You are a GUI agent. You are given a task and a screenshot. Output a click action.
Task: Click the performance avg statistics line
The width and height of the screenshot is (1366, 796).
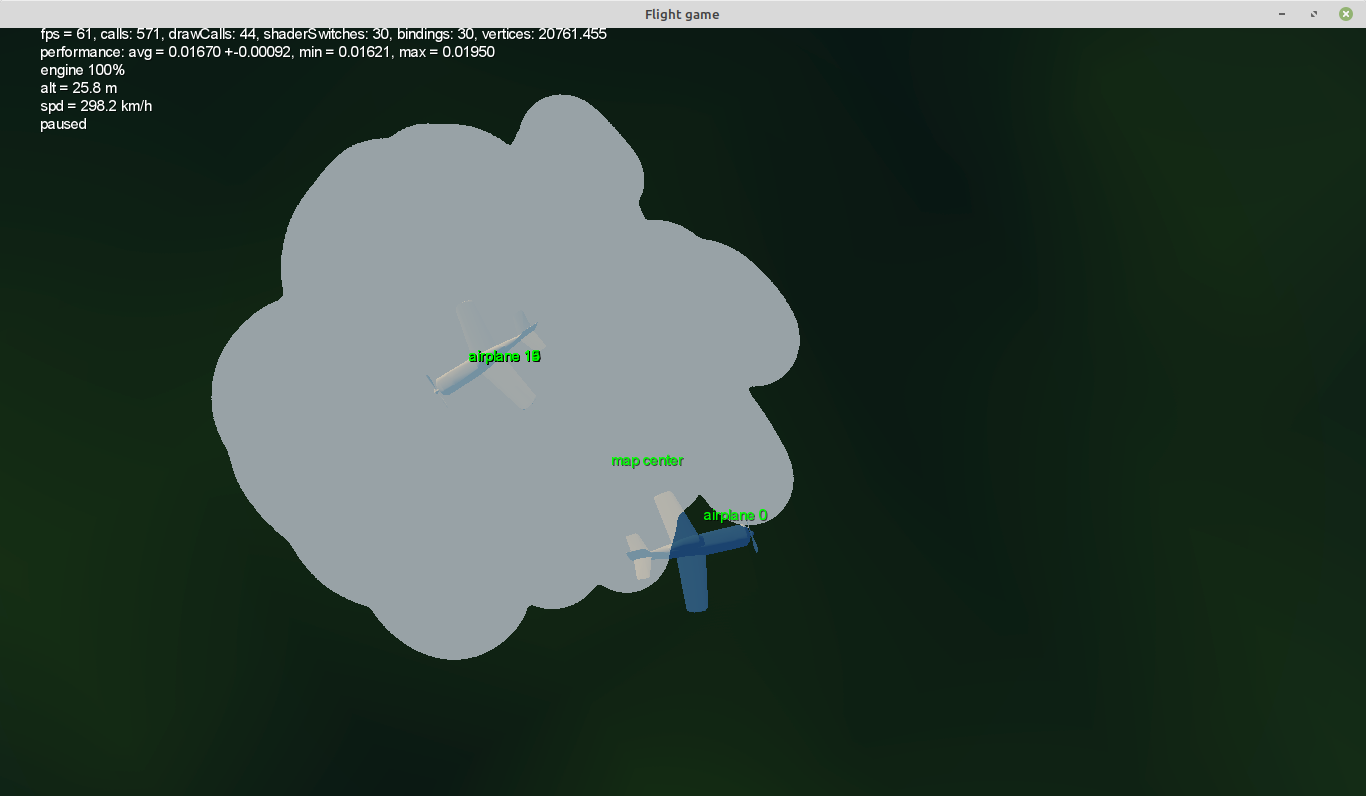point(267,52)
